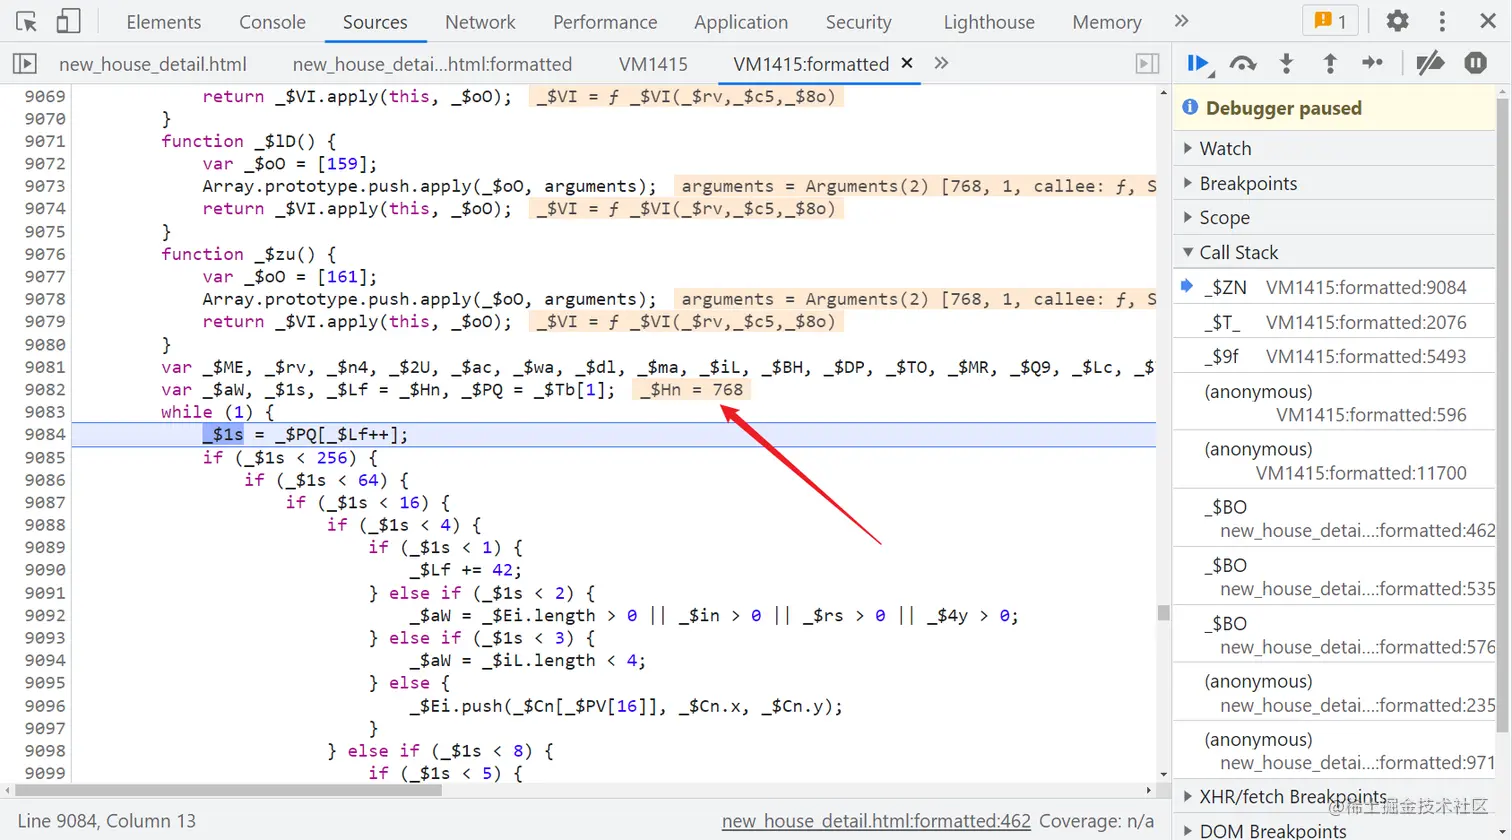Select anonymous frame at VM1415:formatted:596
Screen dimensions: 1512x840
click(1334, 403)
